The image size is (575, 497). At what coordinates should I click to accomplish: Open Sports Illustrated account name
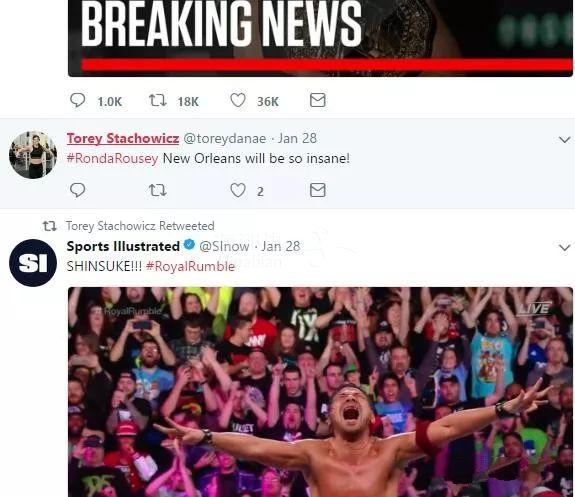pyautogui.click(x=123, y=246)
